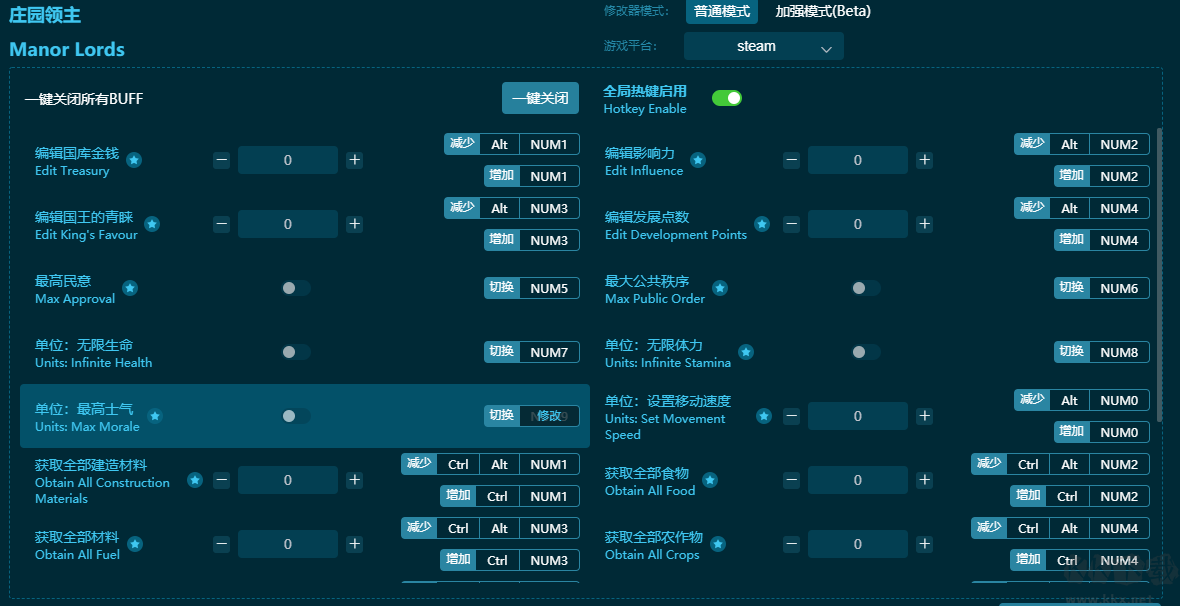
Task: Click 减少 Ctrl Alt NUM3 hotkey for Obtain All Fuel
Action: pos(490,528)
